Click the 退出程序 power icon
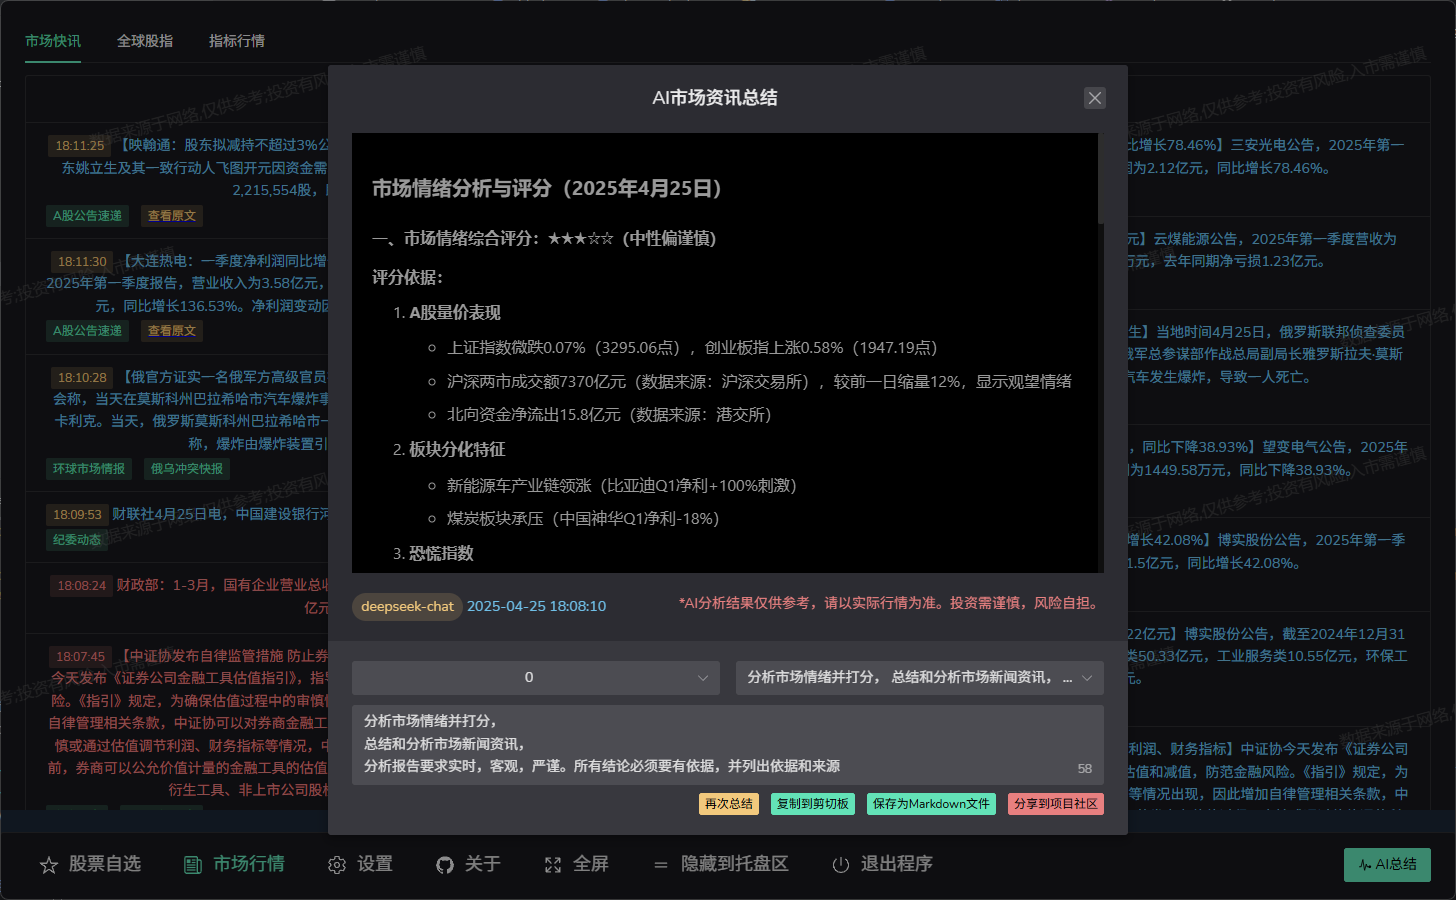Screen dimensions: 1456x900 tap(841, 864)
